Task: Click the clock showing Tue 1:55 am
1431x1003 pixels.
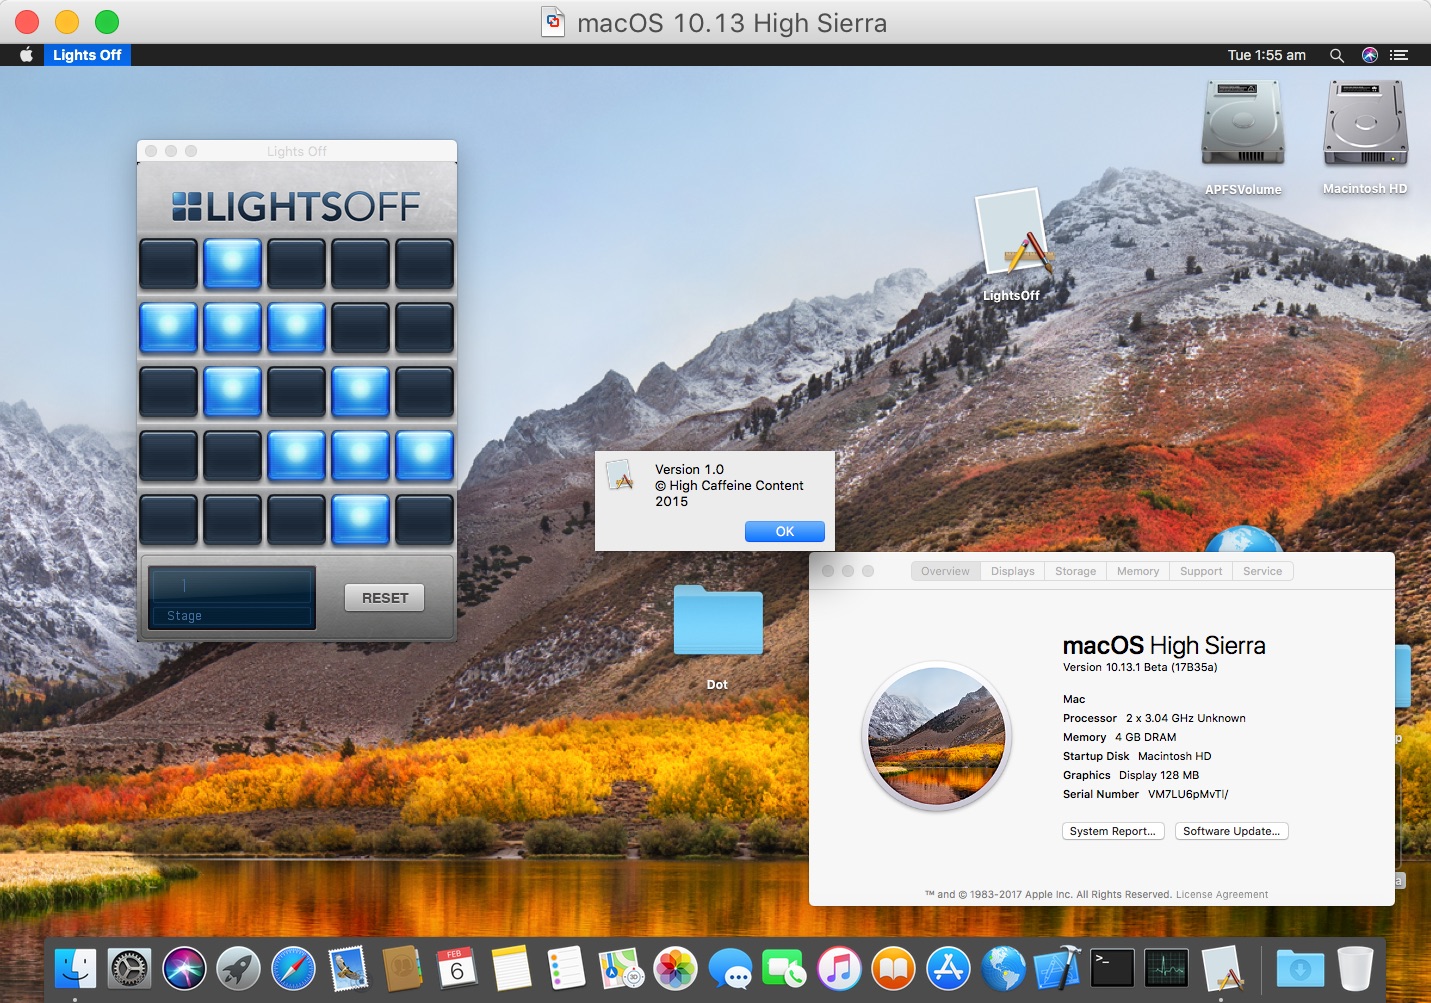Action: pyautogui.click(x=1267, y=55)
